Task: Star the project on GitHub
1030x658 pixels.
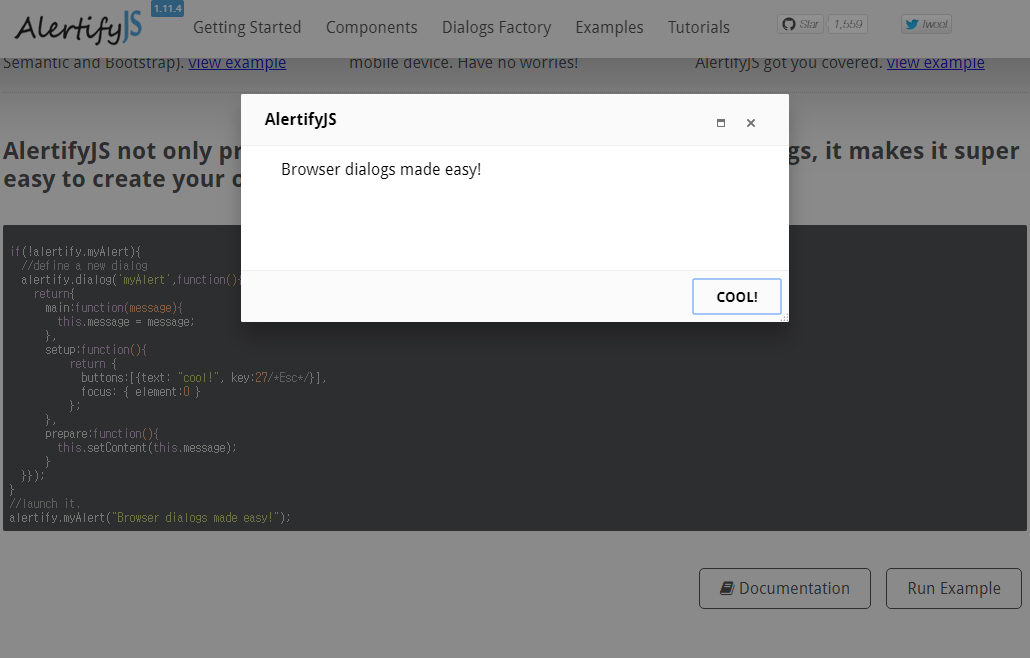Action: coord(801,24)
